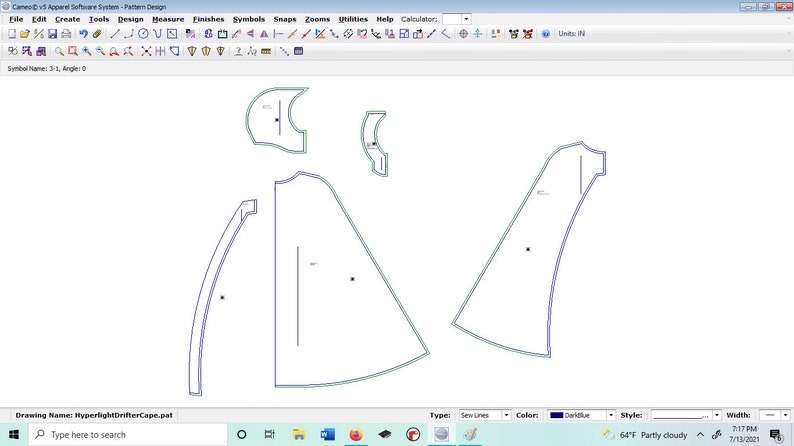Click the blue window panel icon

299,51
